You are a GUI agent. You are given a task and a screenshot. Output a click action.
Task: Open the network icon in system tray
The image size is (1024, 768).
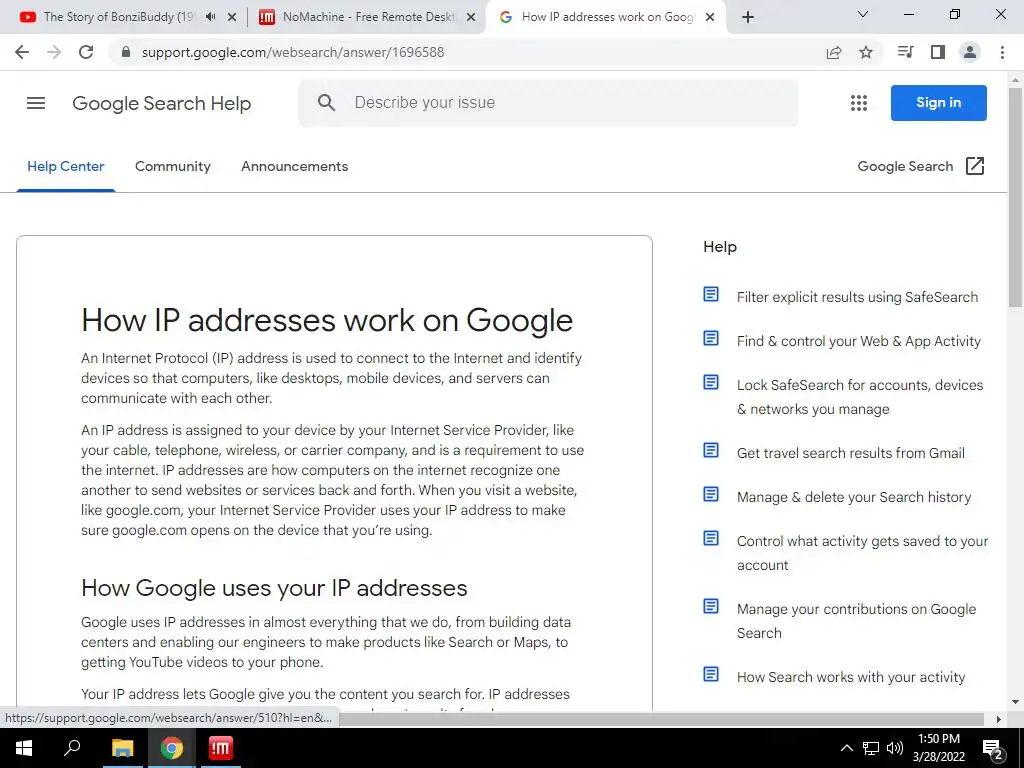point(871,748)
